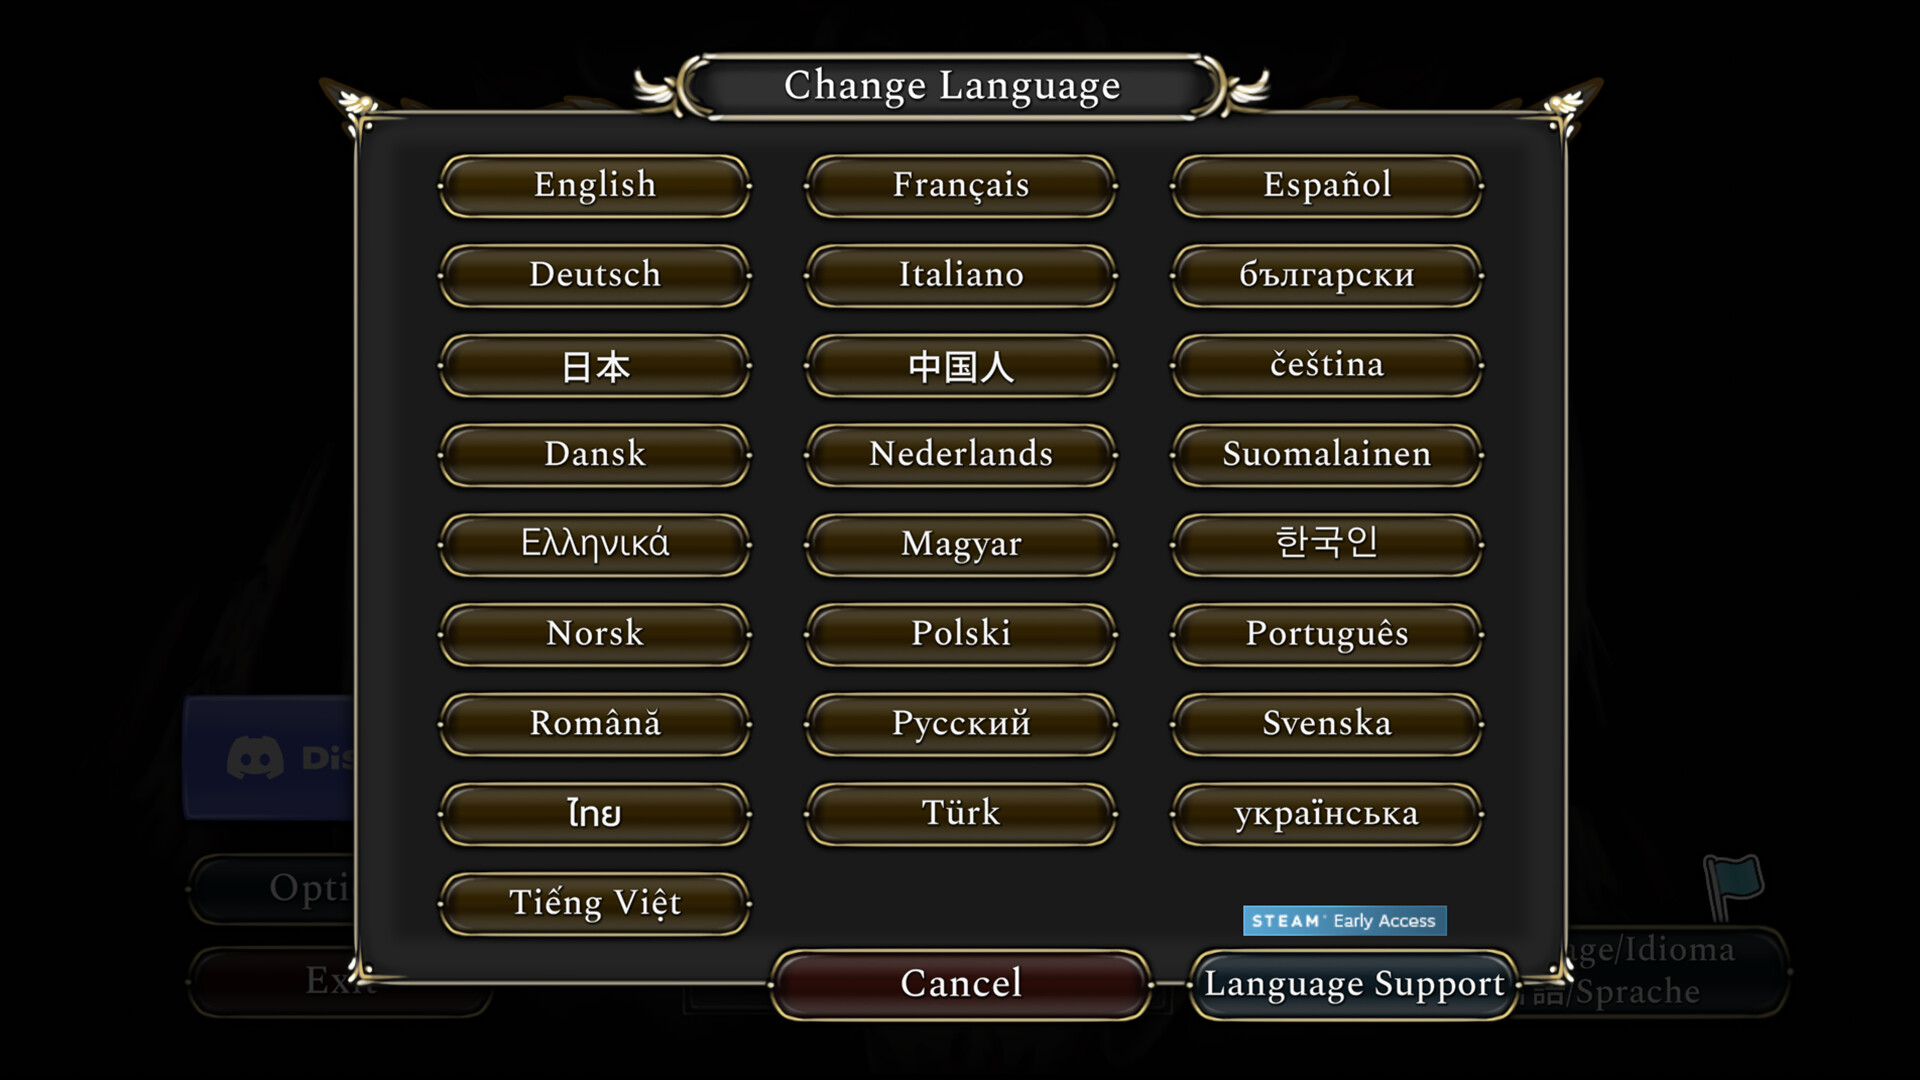
Task: Choose Русский as the language
Action: pos(960,723)
